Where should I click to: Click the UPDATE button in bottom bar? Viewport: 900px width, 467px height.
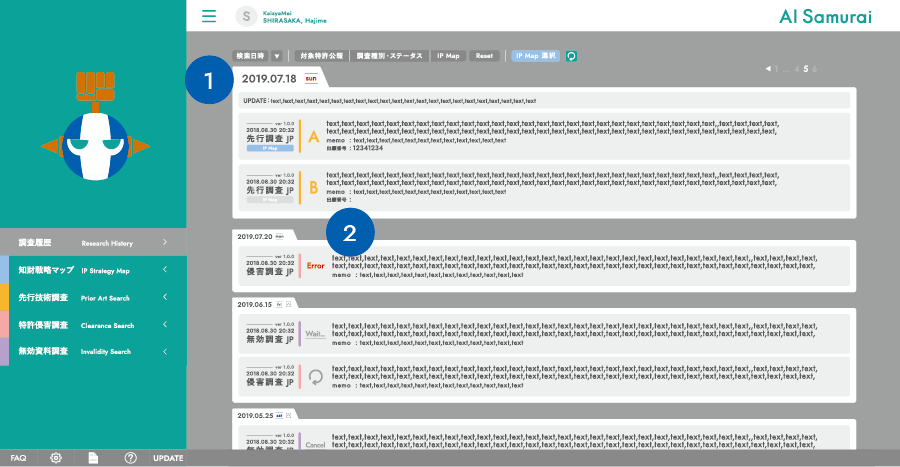(x=167, y=457)
